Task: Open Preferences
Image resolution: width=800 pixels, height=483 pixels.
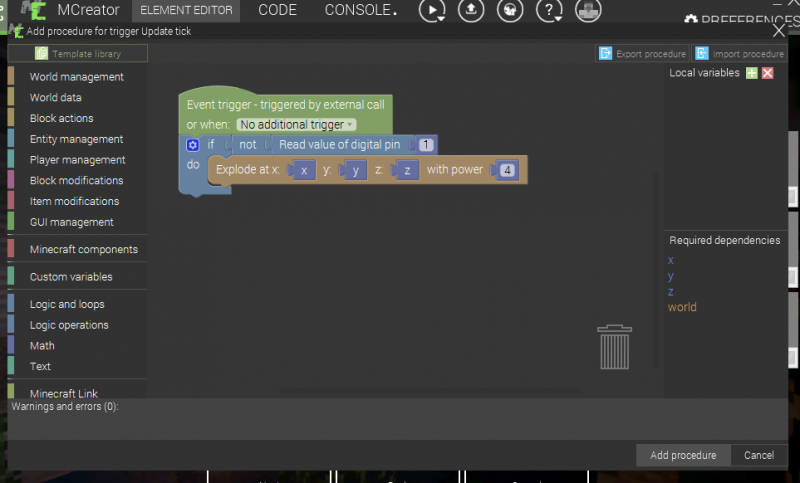Action: tap(742, 20)
